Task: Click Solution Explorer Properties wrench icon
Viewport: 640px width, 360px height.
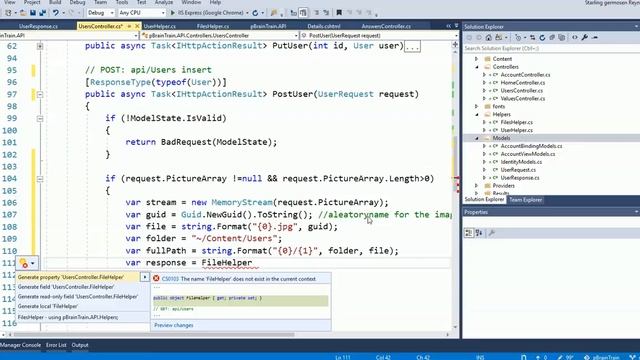Action: (584, 38)
